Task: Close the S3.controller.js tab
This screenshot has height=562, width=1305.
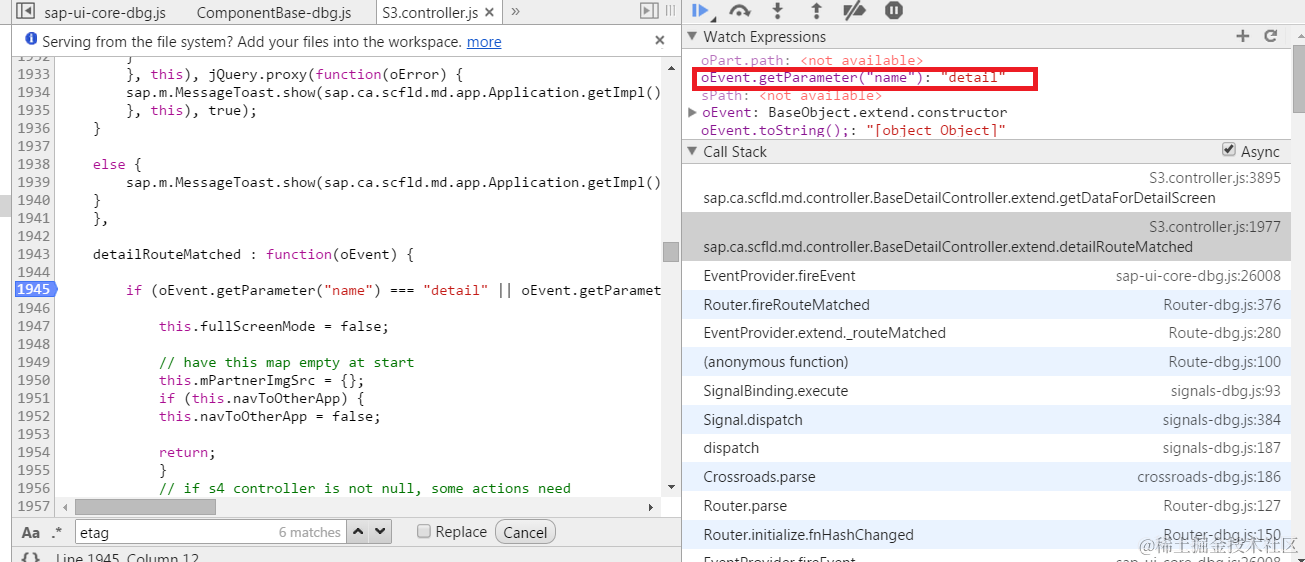Action: tap(491, 12)
